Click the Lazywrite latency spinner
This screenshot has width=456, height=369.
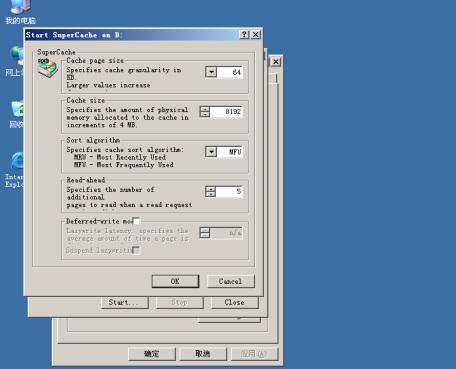pyautogui.click(x=205, y=233)
